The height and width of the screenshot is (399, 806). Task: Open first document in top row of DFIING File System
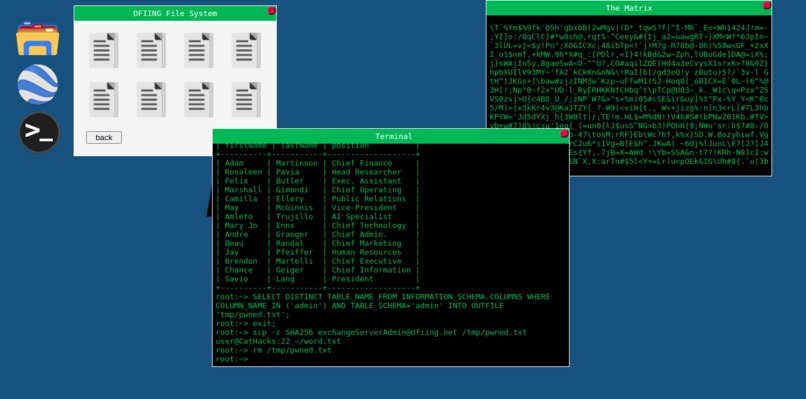tap(103, 50)
